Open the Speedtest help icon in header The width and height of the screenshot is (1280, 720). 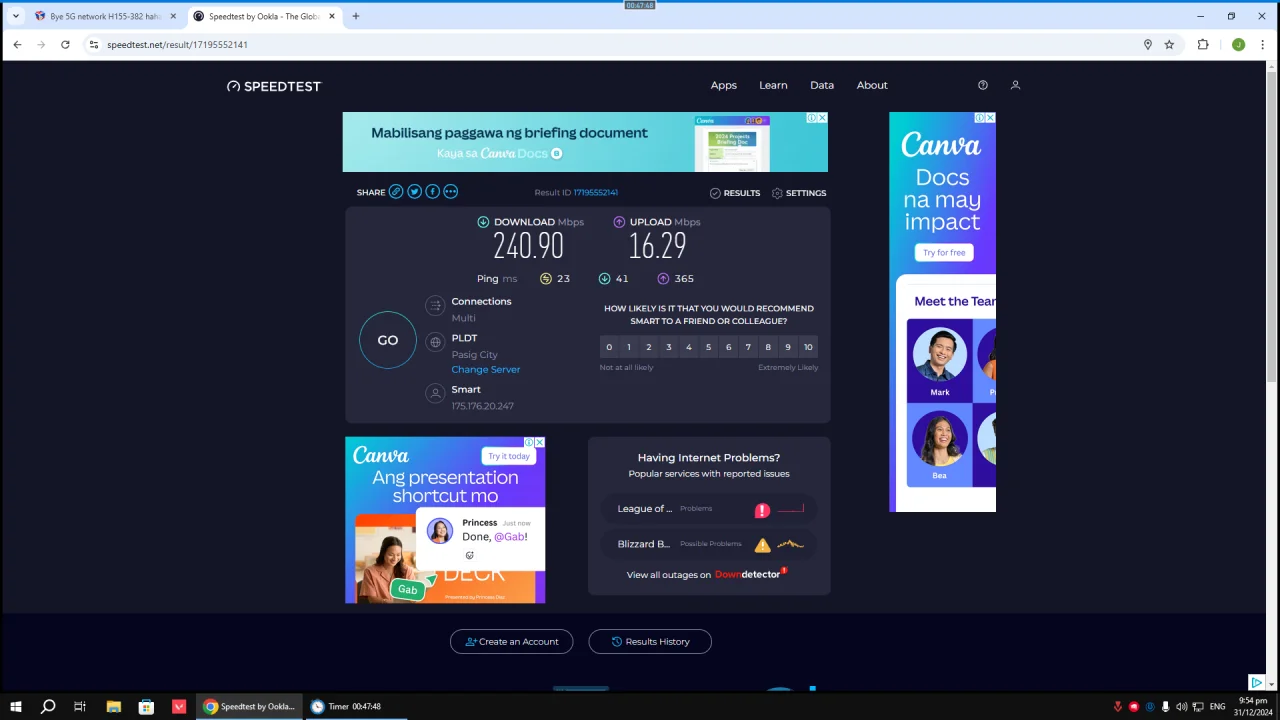pos(983,85)
